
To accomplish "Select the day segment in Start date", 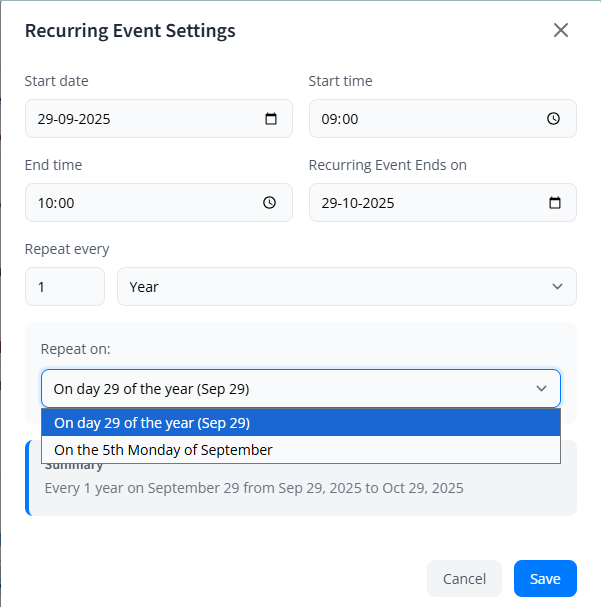I will tap(46, 119).
